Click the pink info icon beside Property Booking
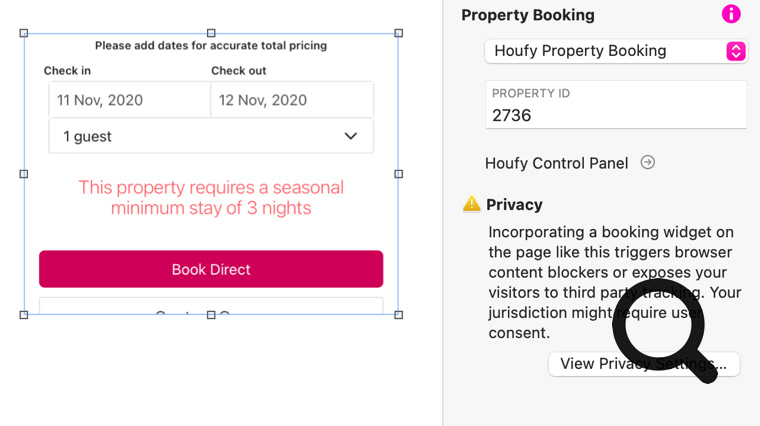Image resolution: width=760 pixels, height=426 pixels. click(x=731, y=14)
